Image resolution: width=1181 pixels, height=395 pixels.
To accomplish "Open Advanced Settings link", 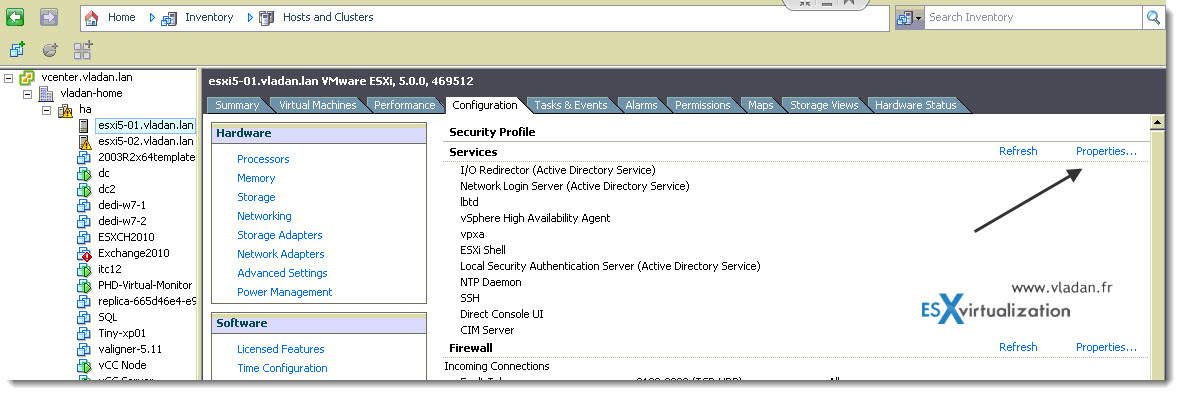I will pyautogui.click(x=282, y=273).
